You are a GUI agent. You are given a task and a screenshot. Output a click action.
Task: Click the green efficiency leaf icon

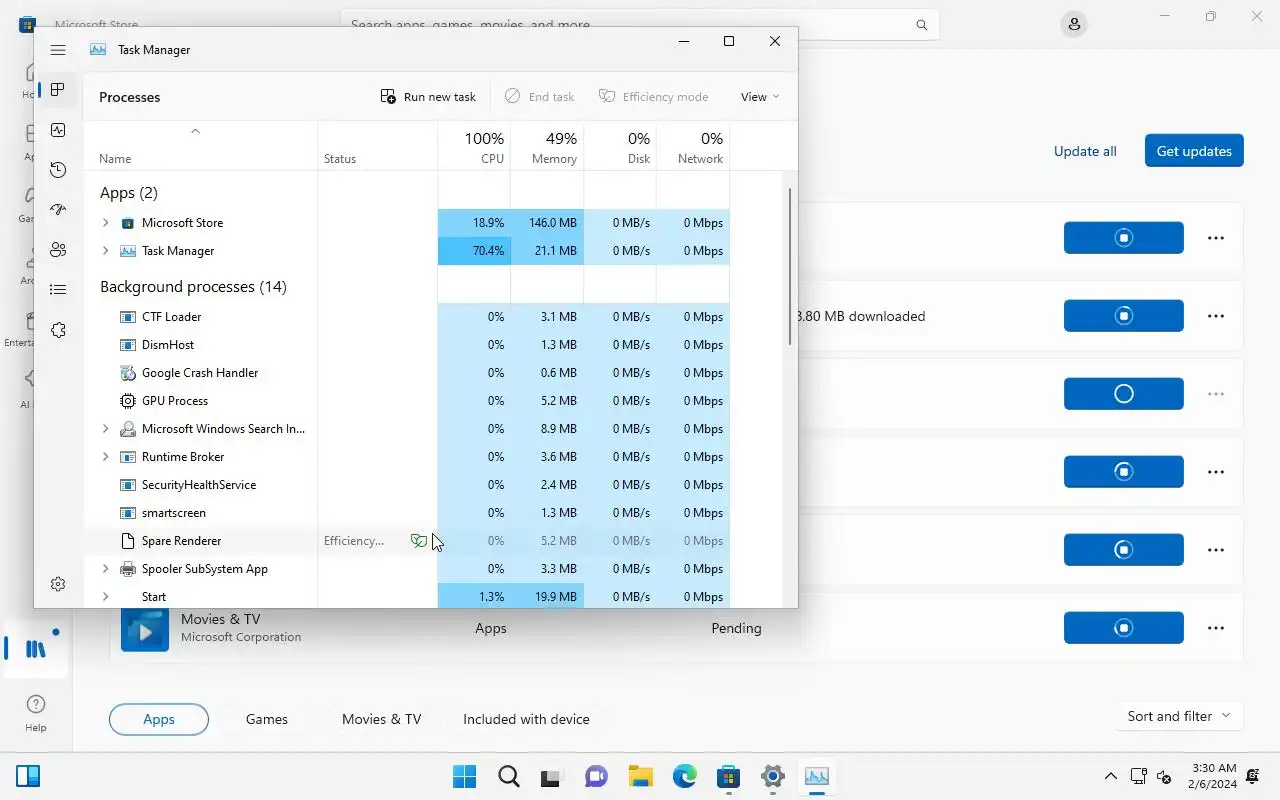pyautogui.click(x=418, y=541)
